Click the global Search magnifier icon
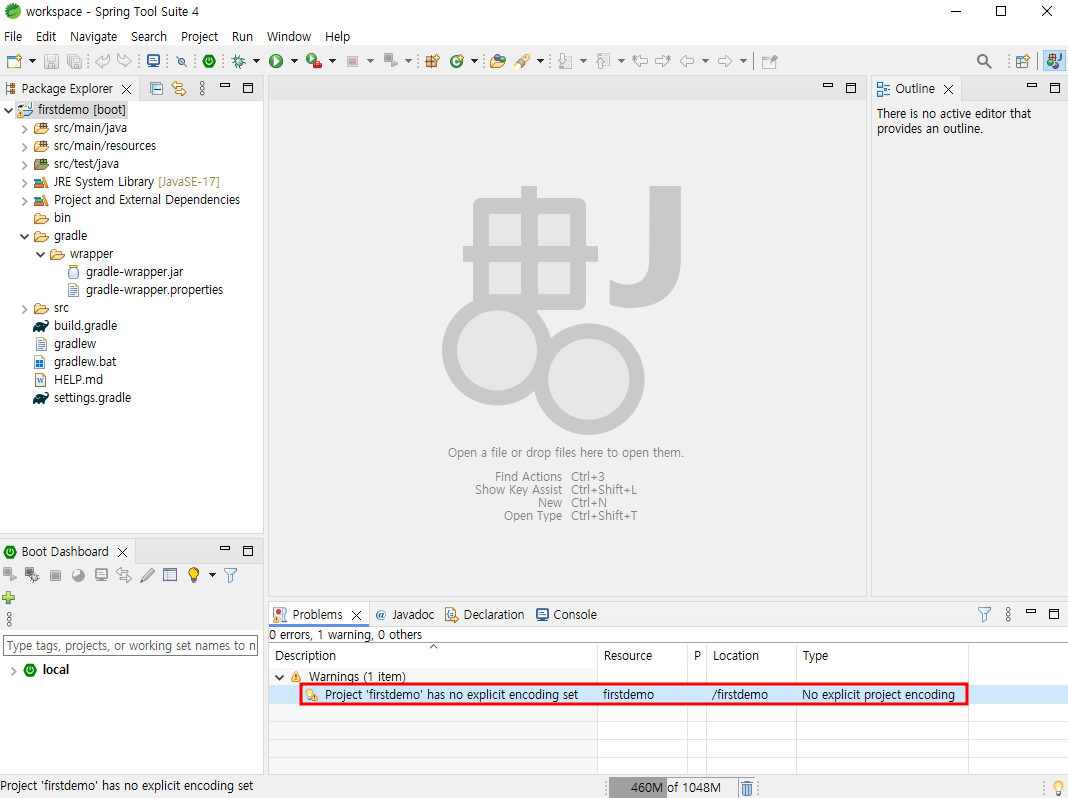Image resolution: width=1068 pixels, height=798 pixels. point(984,61)
